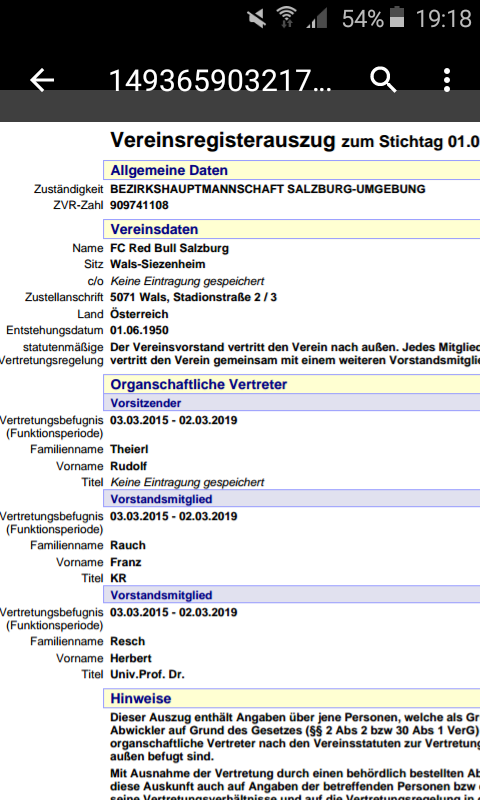Image resolution: width=480 pixels, height=800 pixels.
Task: Select the Vereinsdaten section header
Action: (291, 229)
